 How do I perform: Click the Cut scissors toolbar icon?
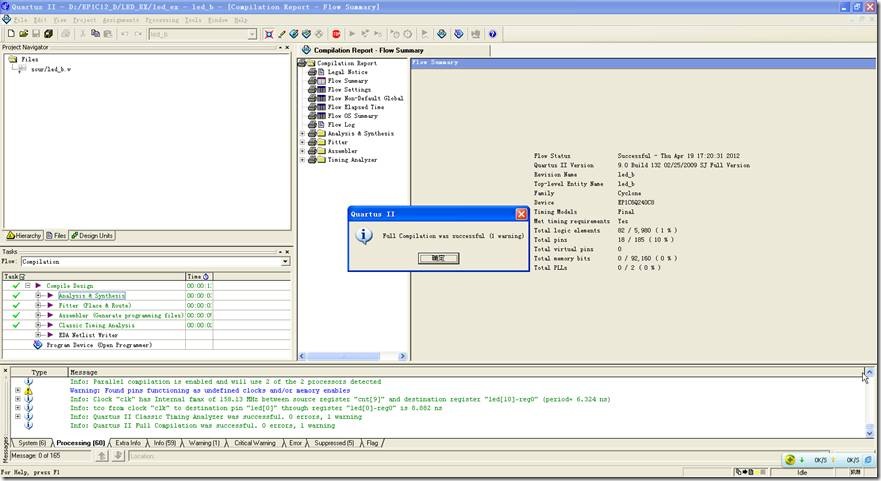click(x=83, y=34)
